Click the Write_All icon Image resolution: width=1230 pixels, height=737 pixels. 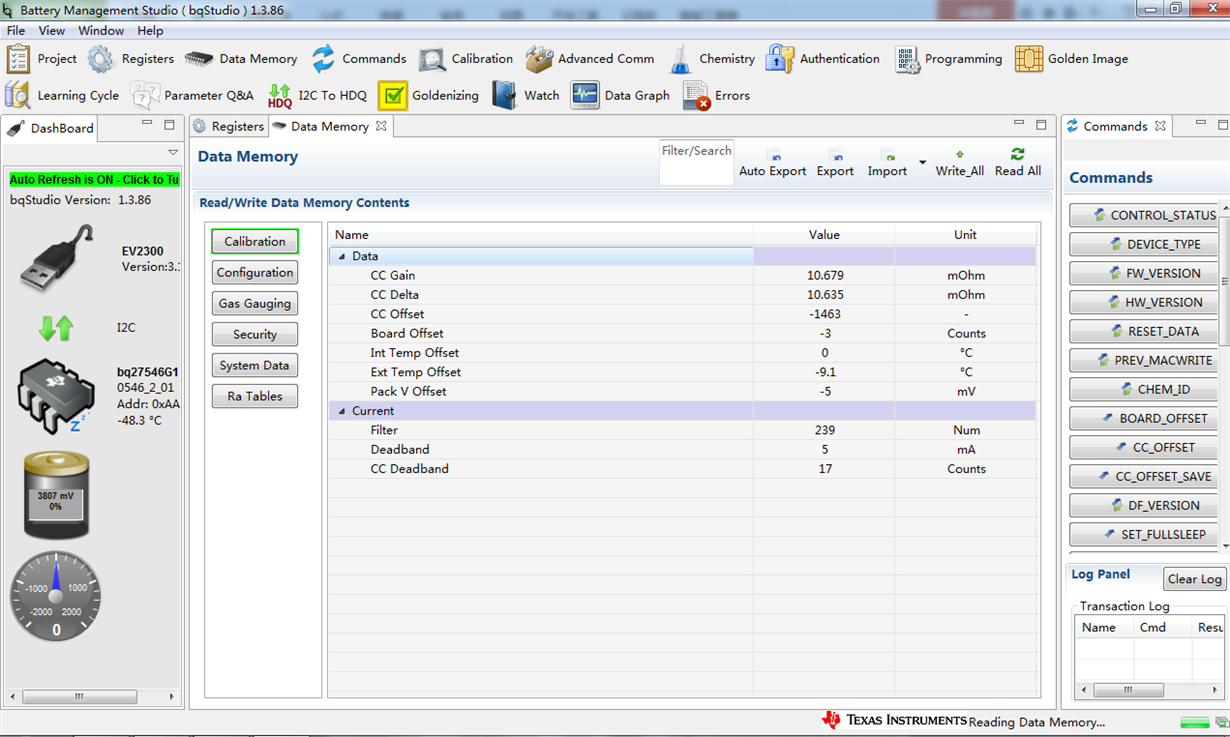[960, 155]
